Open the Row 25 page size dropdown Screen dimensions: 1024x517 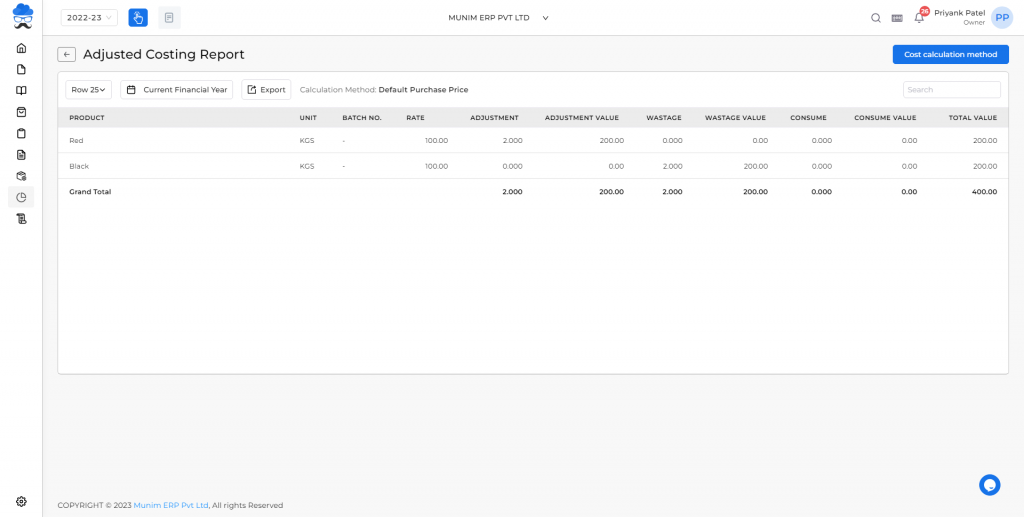coord(89,89)
